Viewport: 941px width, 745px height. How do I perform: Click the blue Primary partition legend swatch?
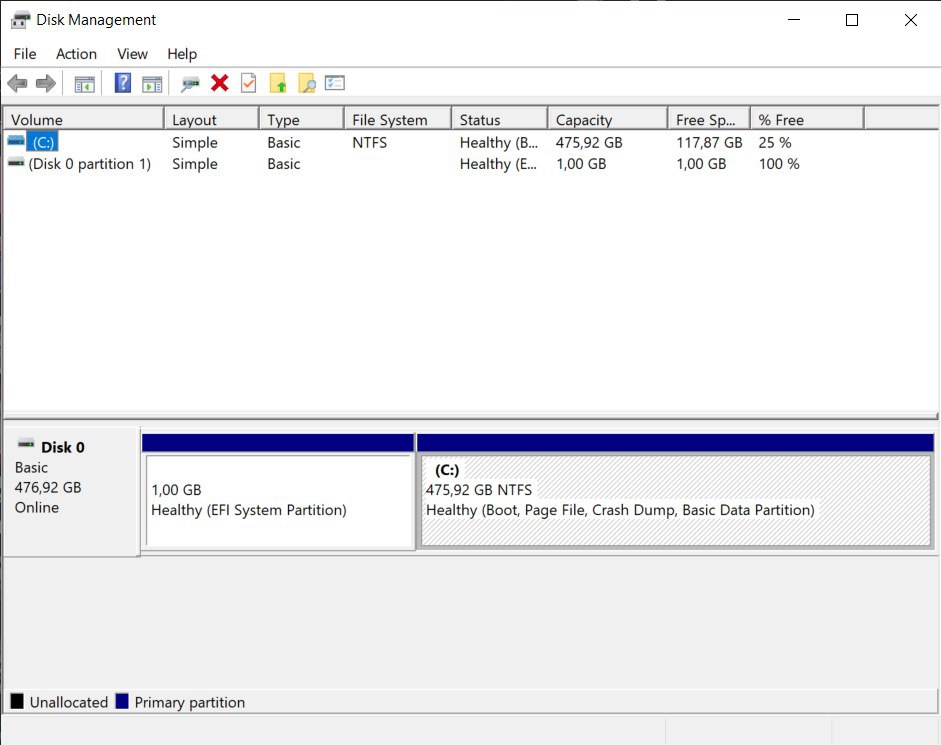[122, 701]
